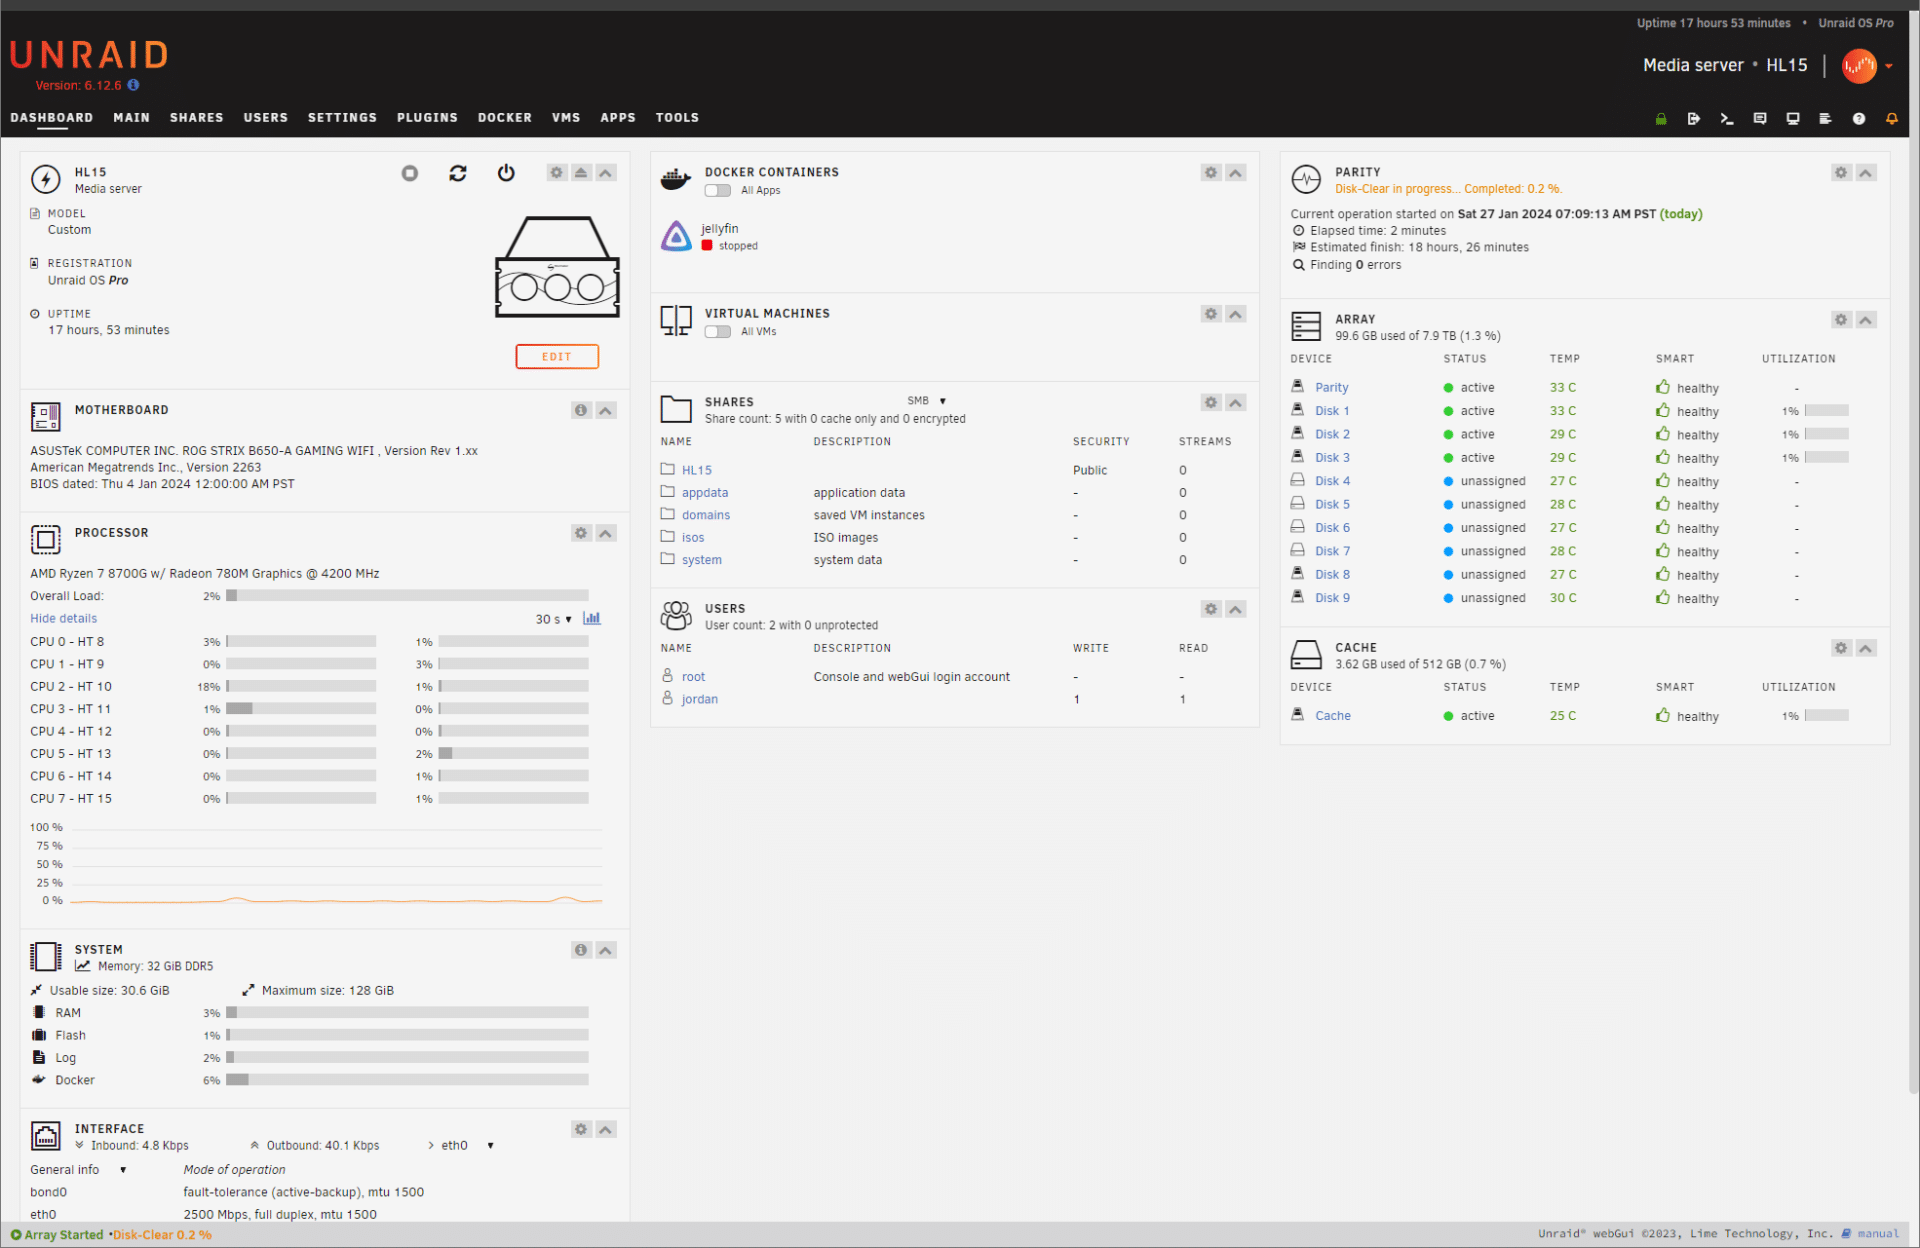Open system info monitor icon in toolbar
The height and width of the screenshot is (1248, 1920).
(x=1793, y=119)
